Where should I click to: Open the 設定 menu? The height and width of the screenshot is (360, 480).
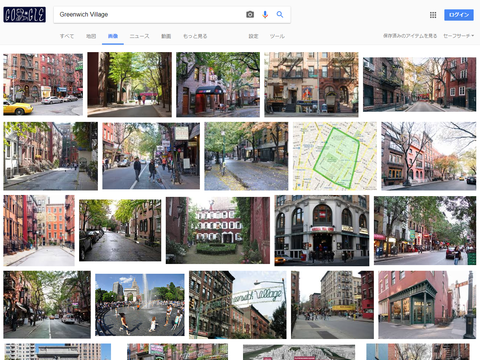(x=253, y=36)
